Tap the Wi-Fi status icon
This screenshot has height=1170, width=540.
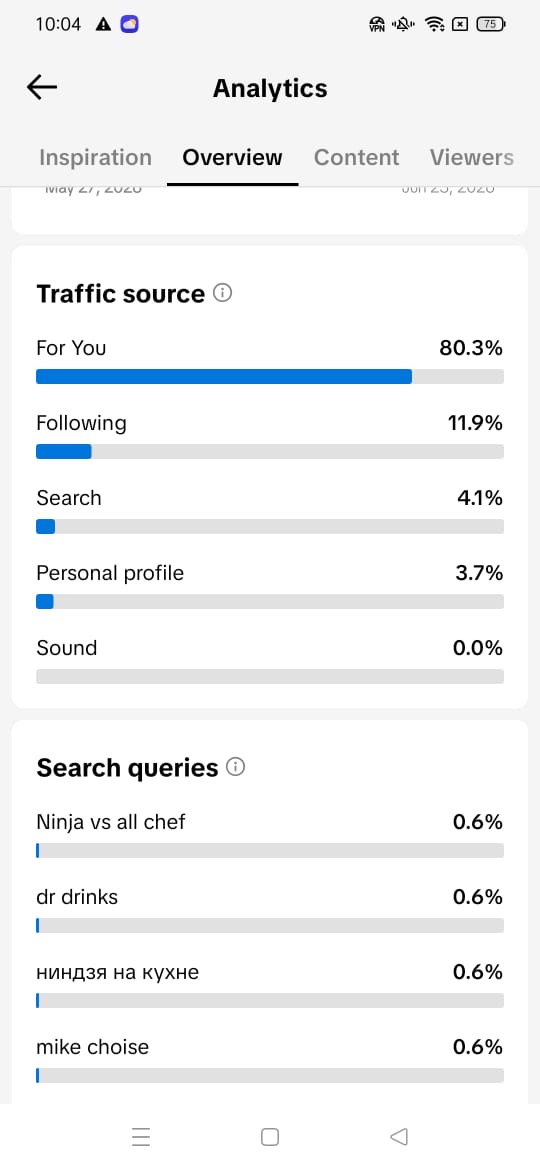pos(434,25)
